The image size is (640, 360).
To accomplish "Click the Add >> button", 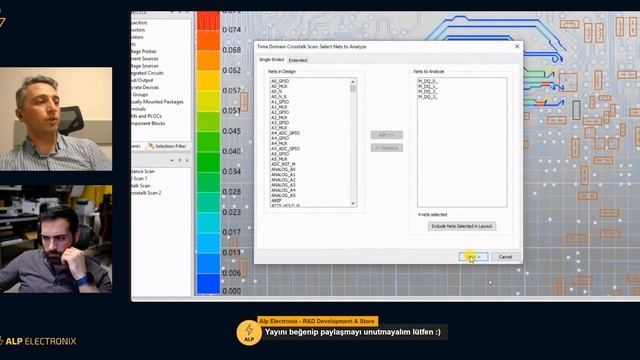I will pyautogui.click(x=387, y=135).
